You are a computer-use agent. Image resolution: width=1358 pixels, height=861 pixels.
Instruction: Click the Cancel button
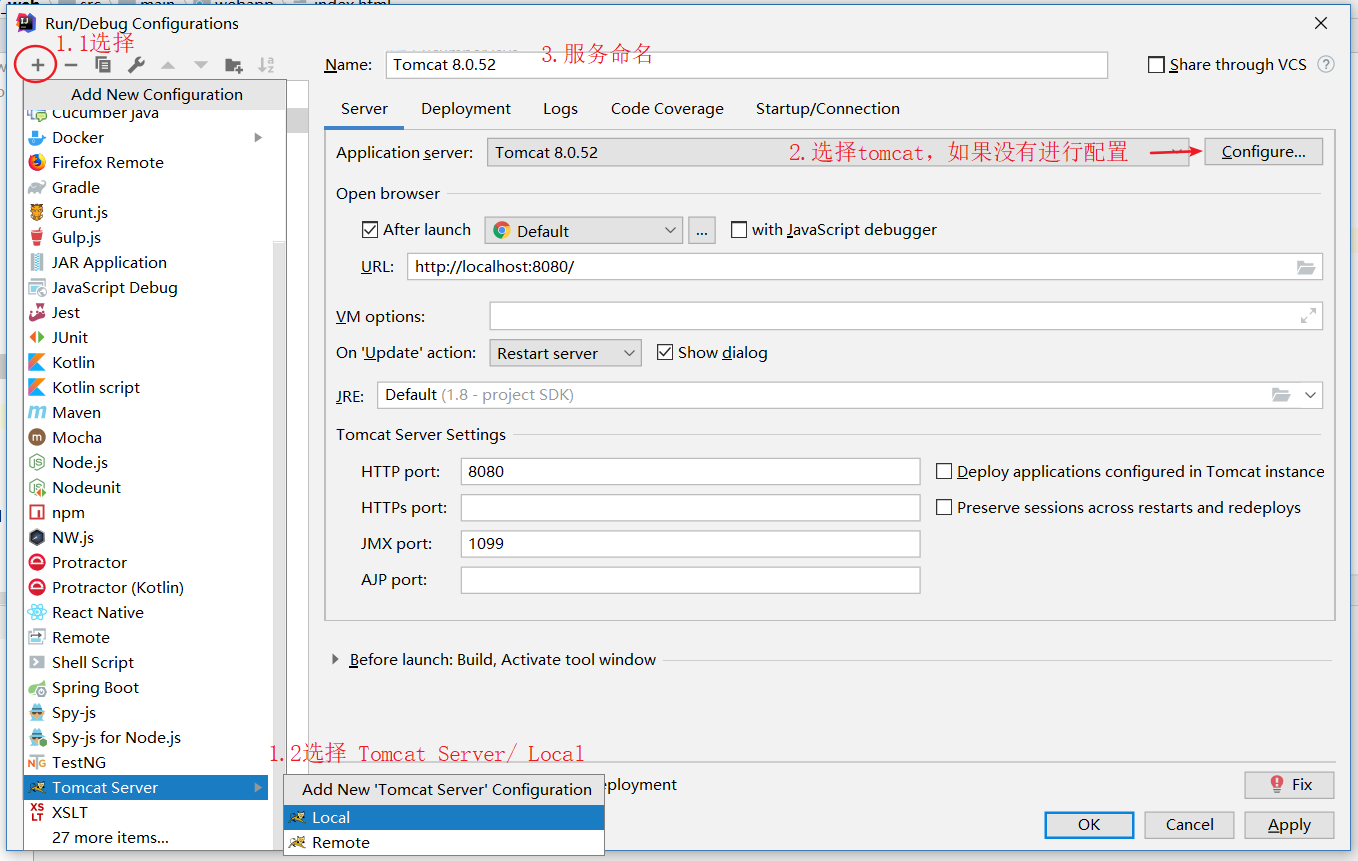[x=1190, y=825]
